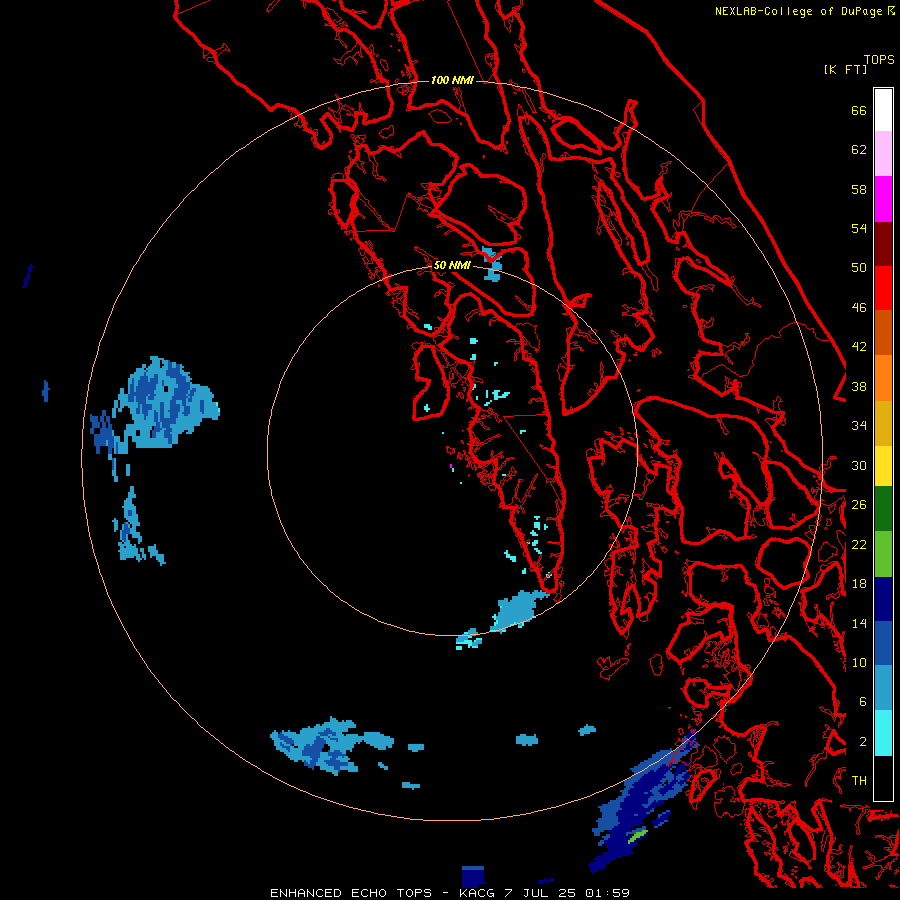Select the bright yellow legend swatch
The width and height of the screenshot is (900, 900).
click(883, 465)
